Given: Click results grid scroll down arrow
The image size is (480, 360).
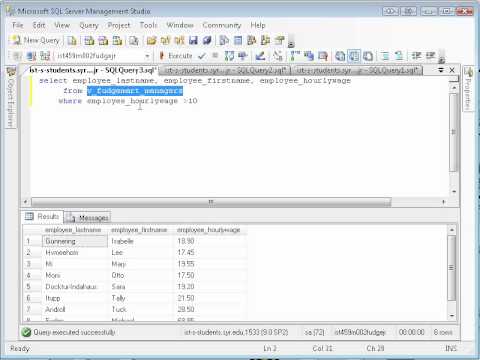Looking at the screenshot, I should click(452, 316).
